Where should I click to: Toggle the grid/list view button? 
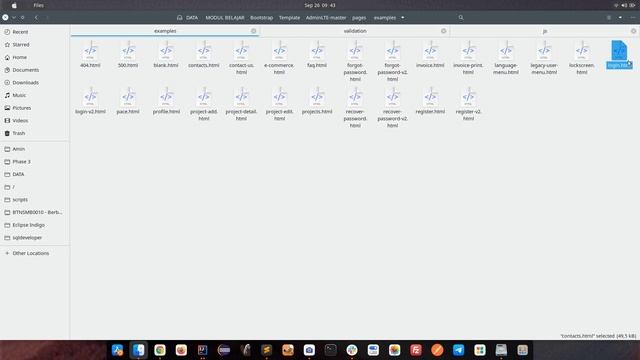(x=609, y=18)
